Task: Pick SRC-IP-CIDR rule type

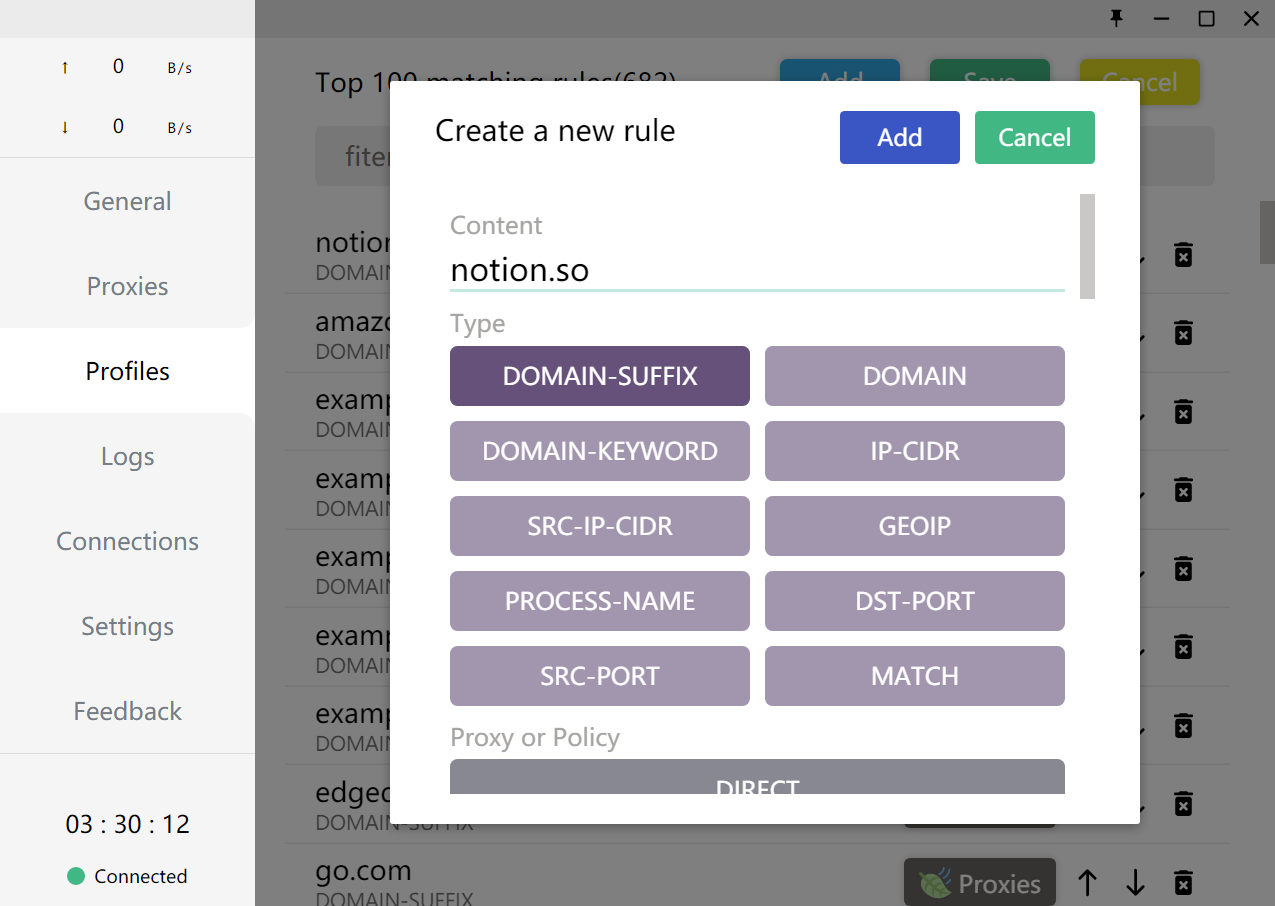Action: point(600,526)
